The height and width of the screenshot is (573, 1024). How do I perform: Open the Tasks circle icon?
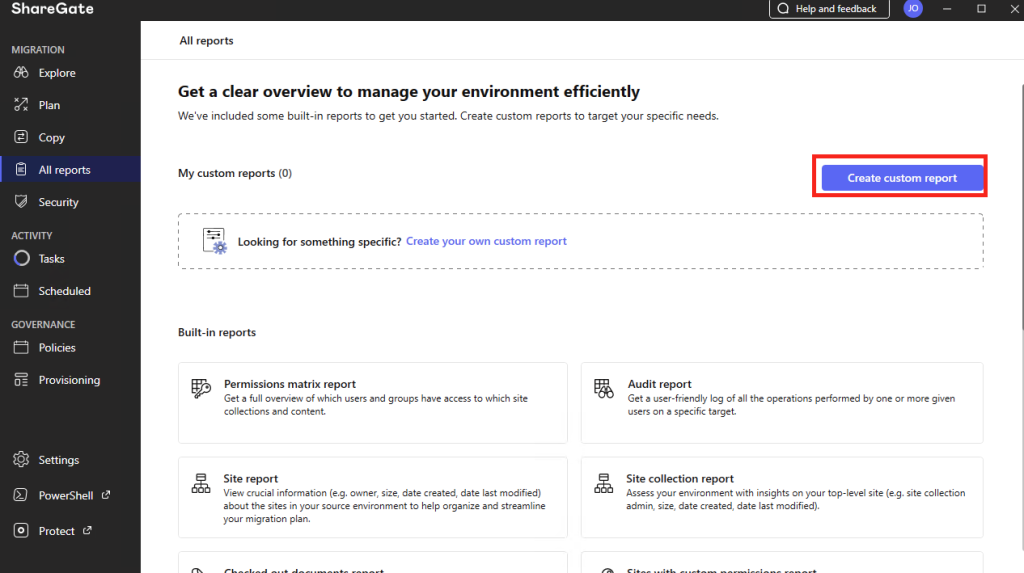(x=21, y=259)
